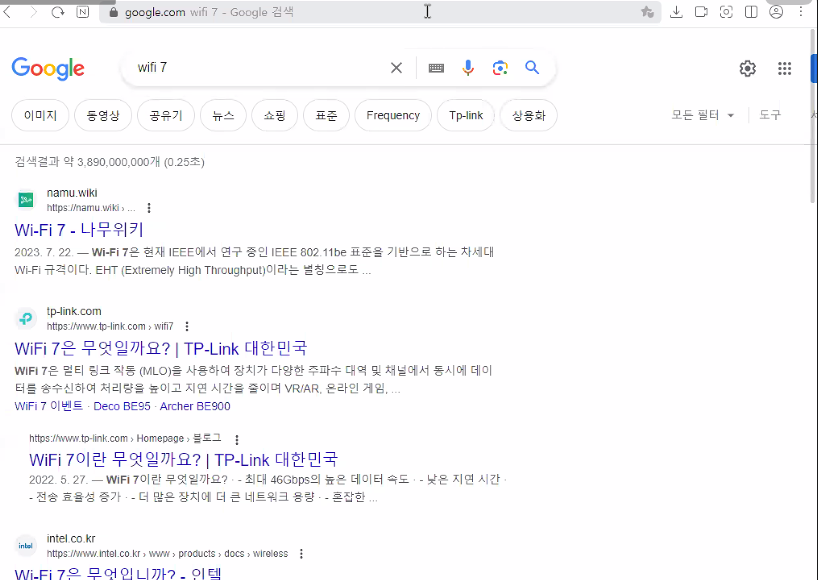
Task: Open more options for intel.co.kr result
Action: (301, 554)
